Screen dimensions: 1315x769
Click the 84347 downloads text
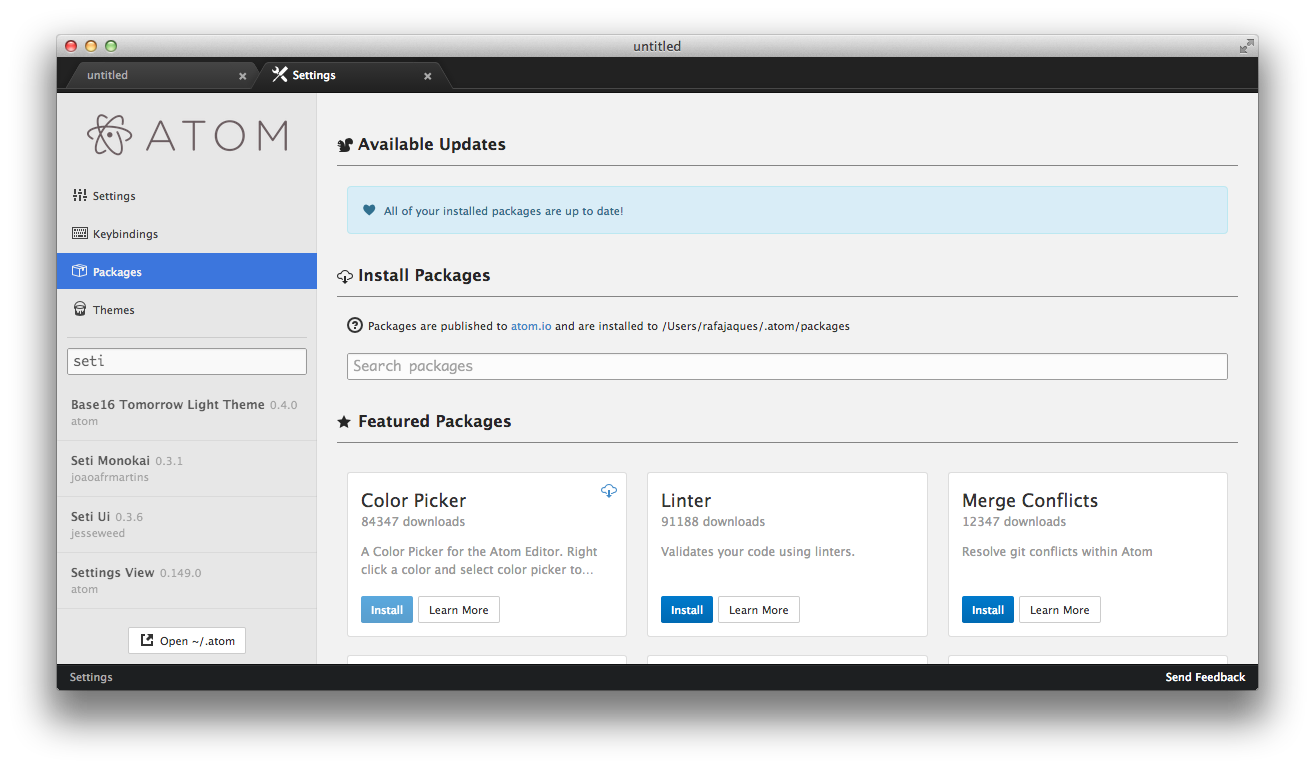tap(413, 522)
